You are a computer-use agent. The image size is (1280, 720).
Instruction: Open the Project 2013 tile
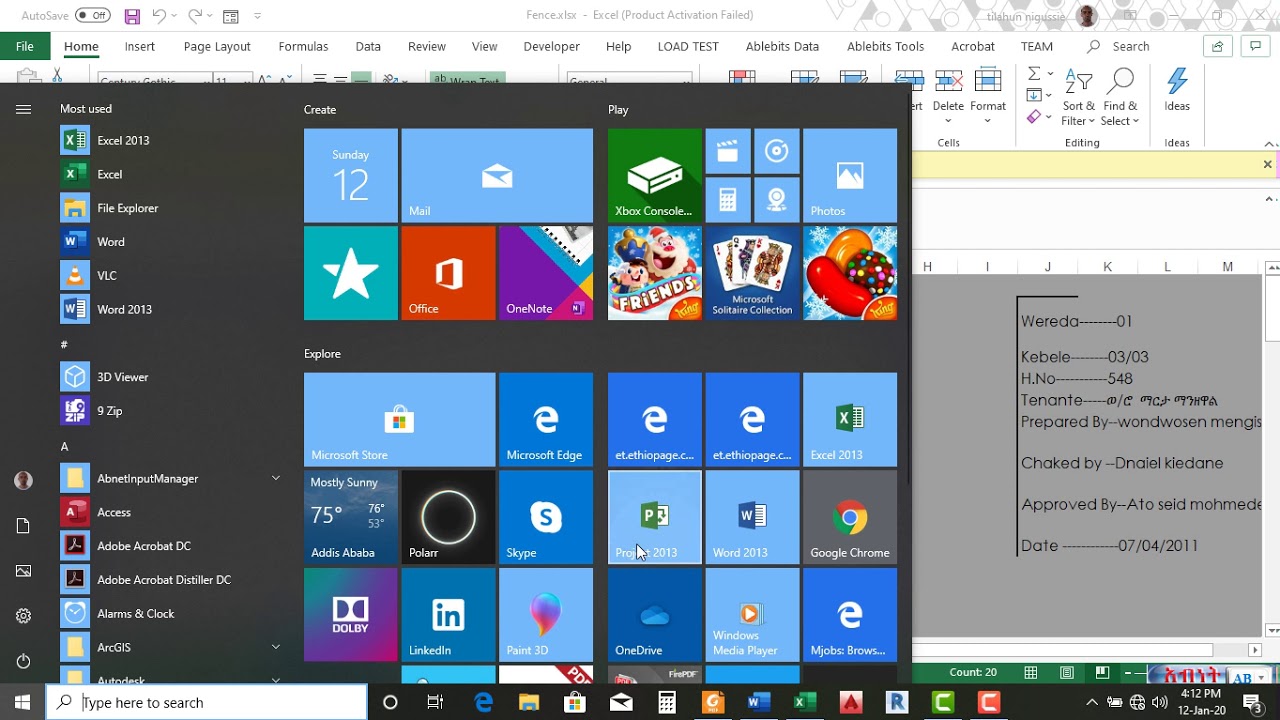point(655,517)
